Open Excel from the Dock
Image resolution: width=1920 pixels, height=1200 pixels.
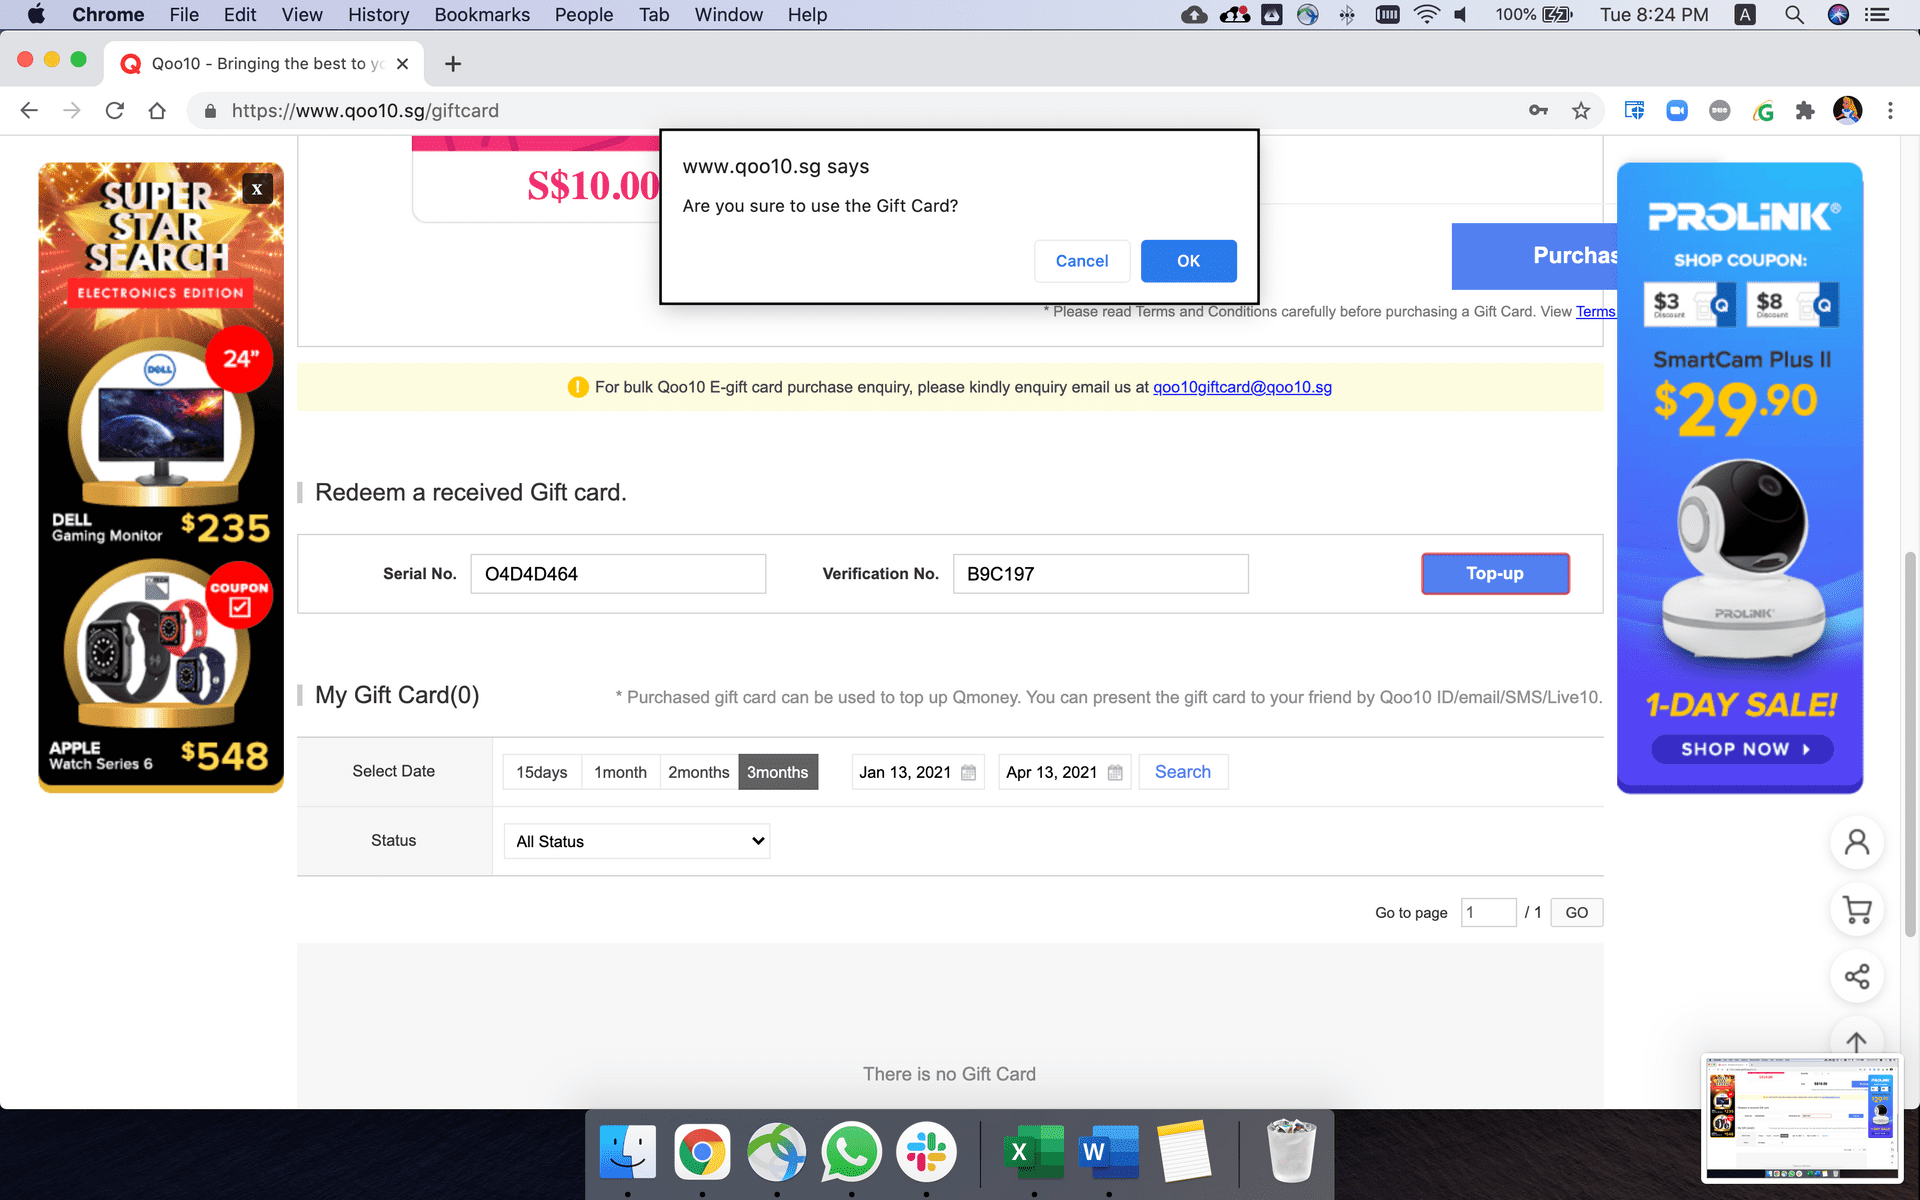[1034, 1152]
